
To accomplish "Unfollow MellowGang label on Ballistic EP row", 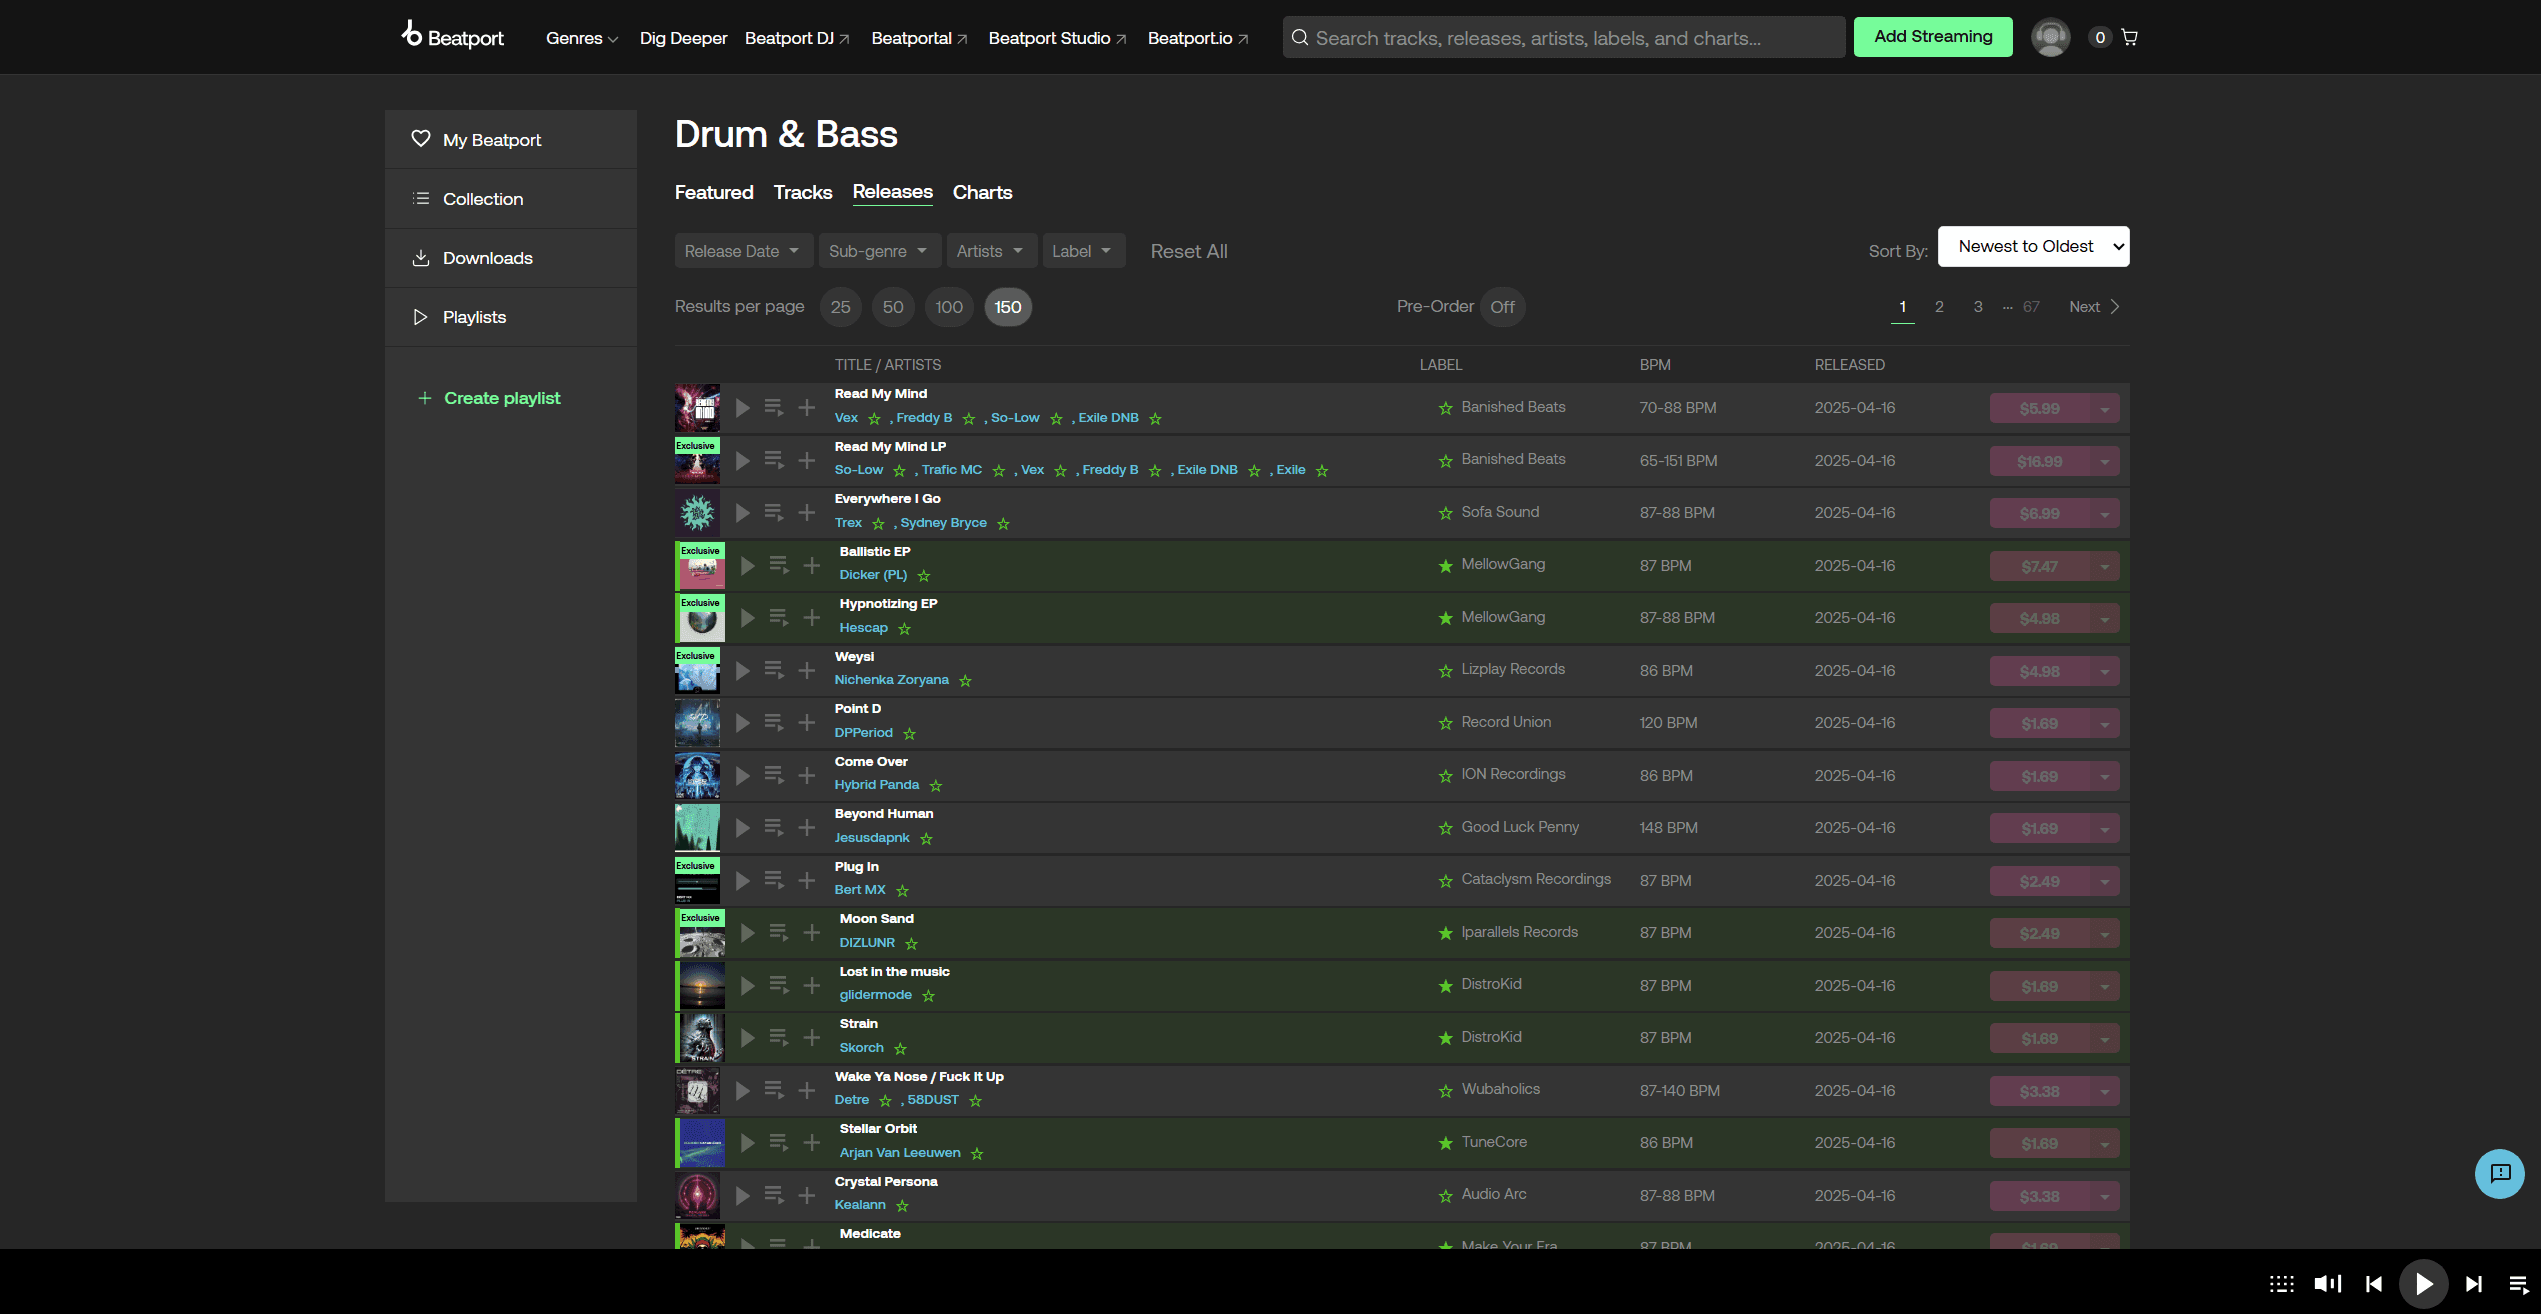I will [x=1446, y=566].
